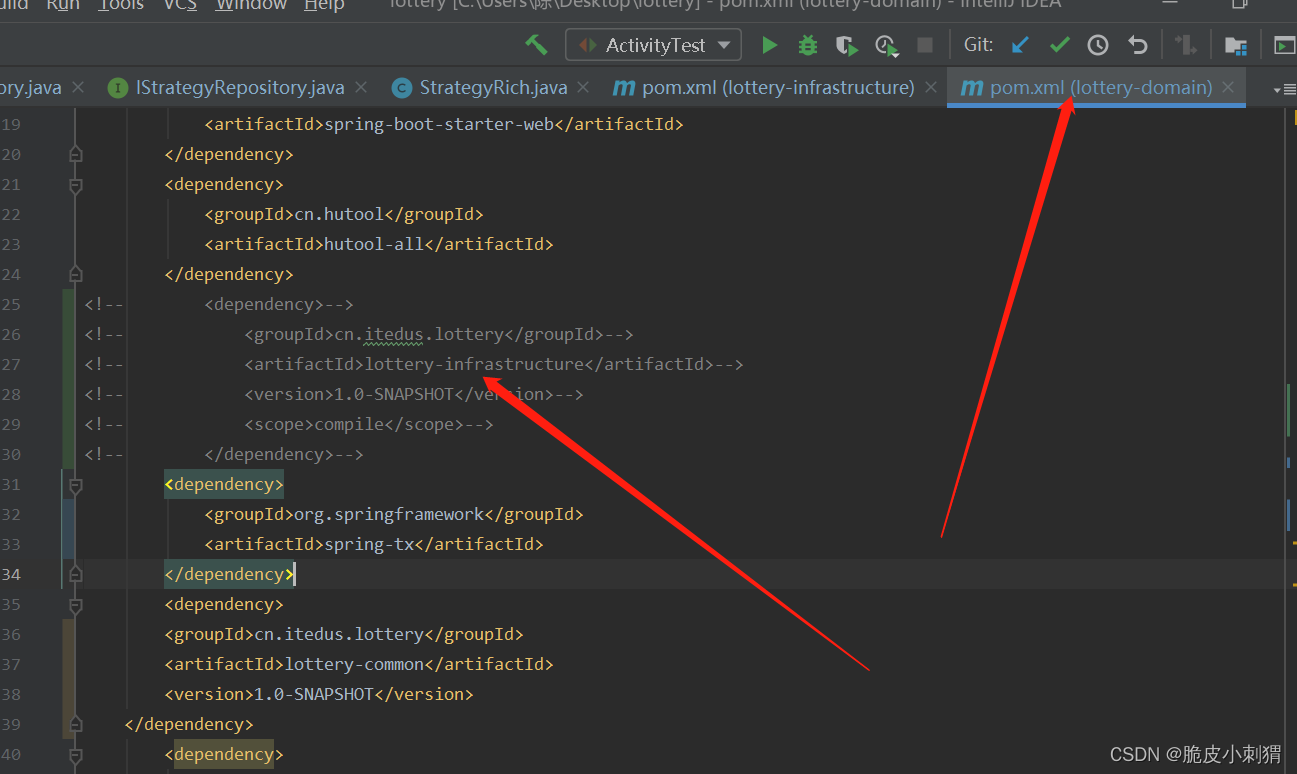
Task: Roll back changes with the undo arrow icon
Action: pyautogui.click(x=1137, y=44)
